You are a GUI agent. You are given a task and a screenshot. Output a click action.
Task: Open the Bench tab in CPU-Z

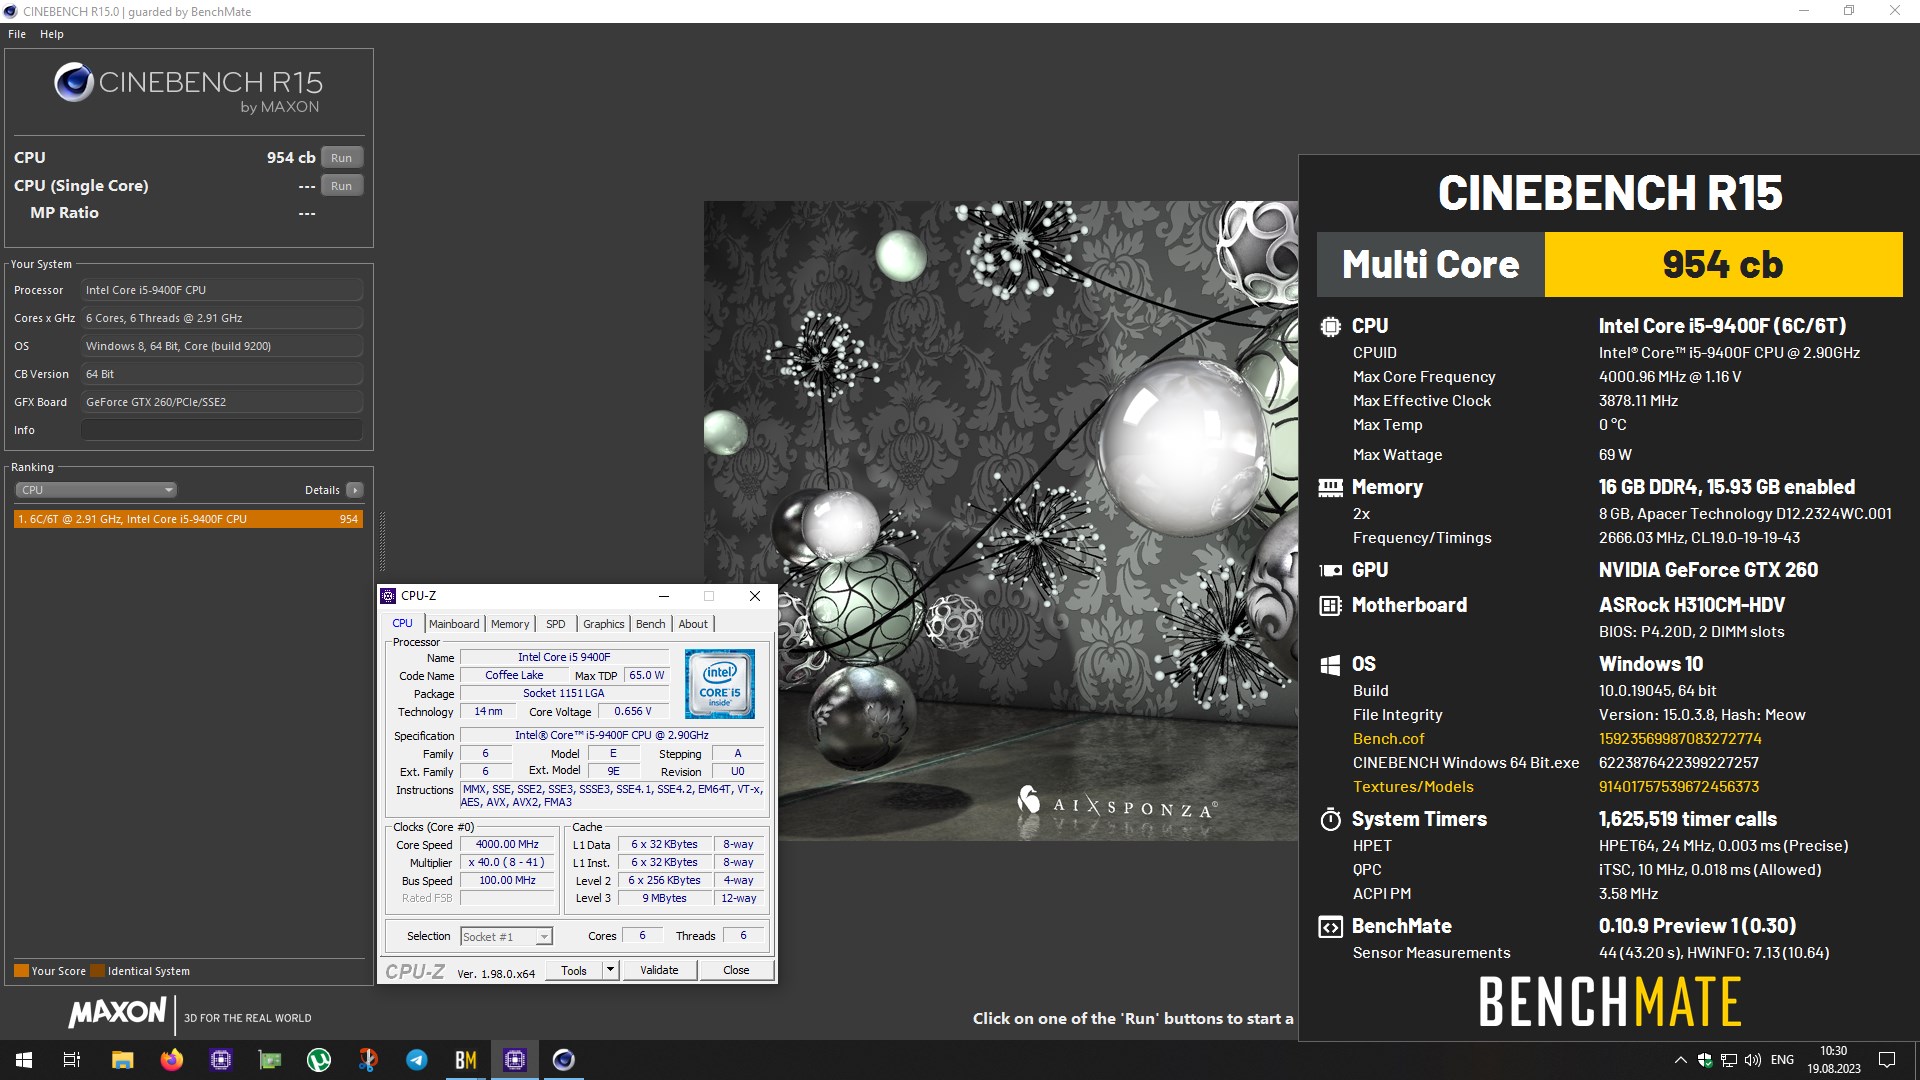pos(650,624)
